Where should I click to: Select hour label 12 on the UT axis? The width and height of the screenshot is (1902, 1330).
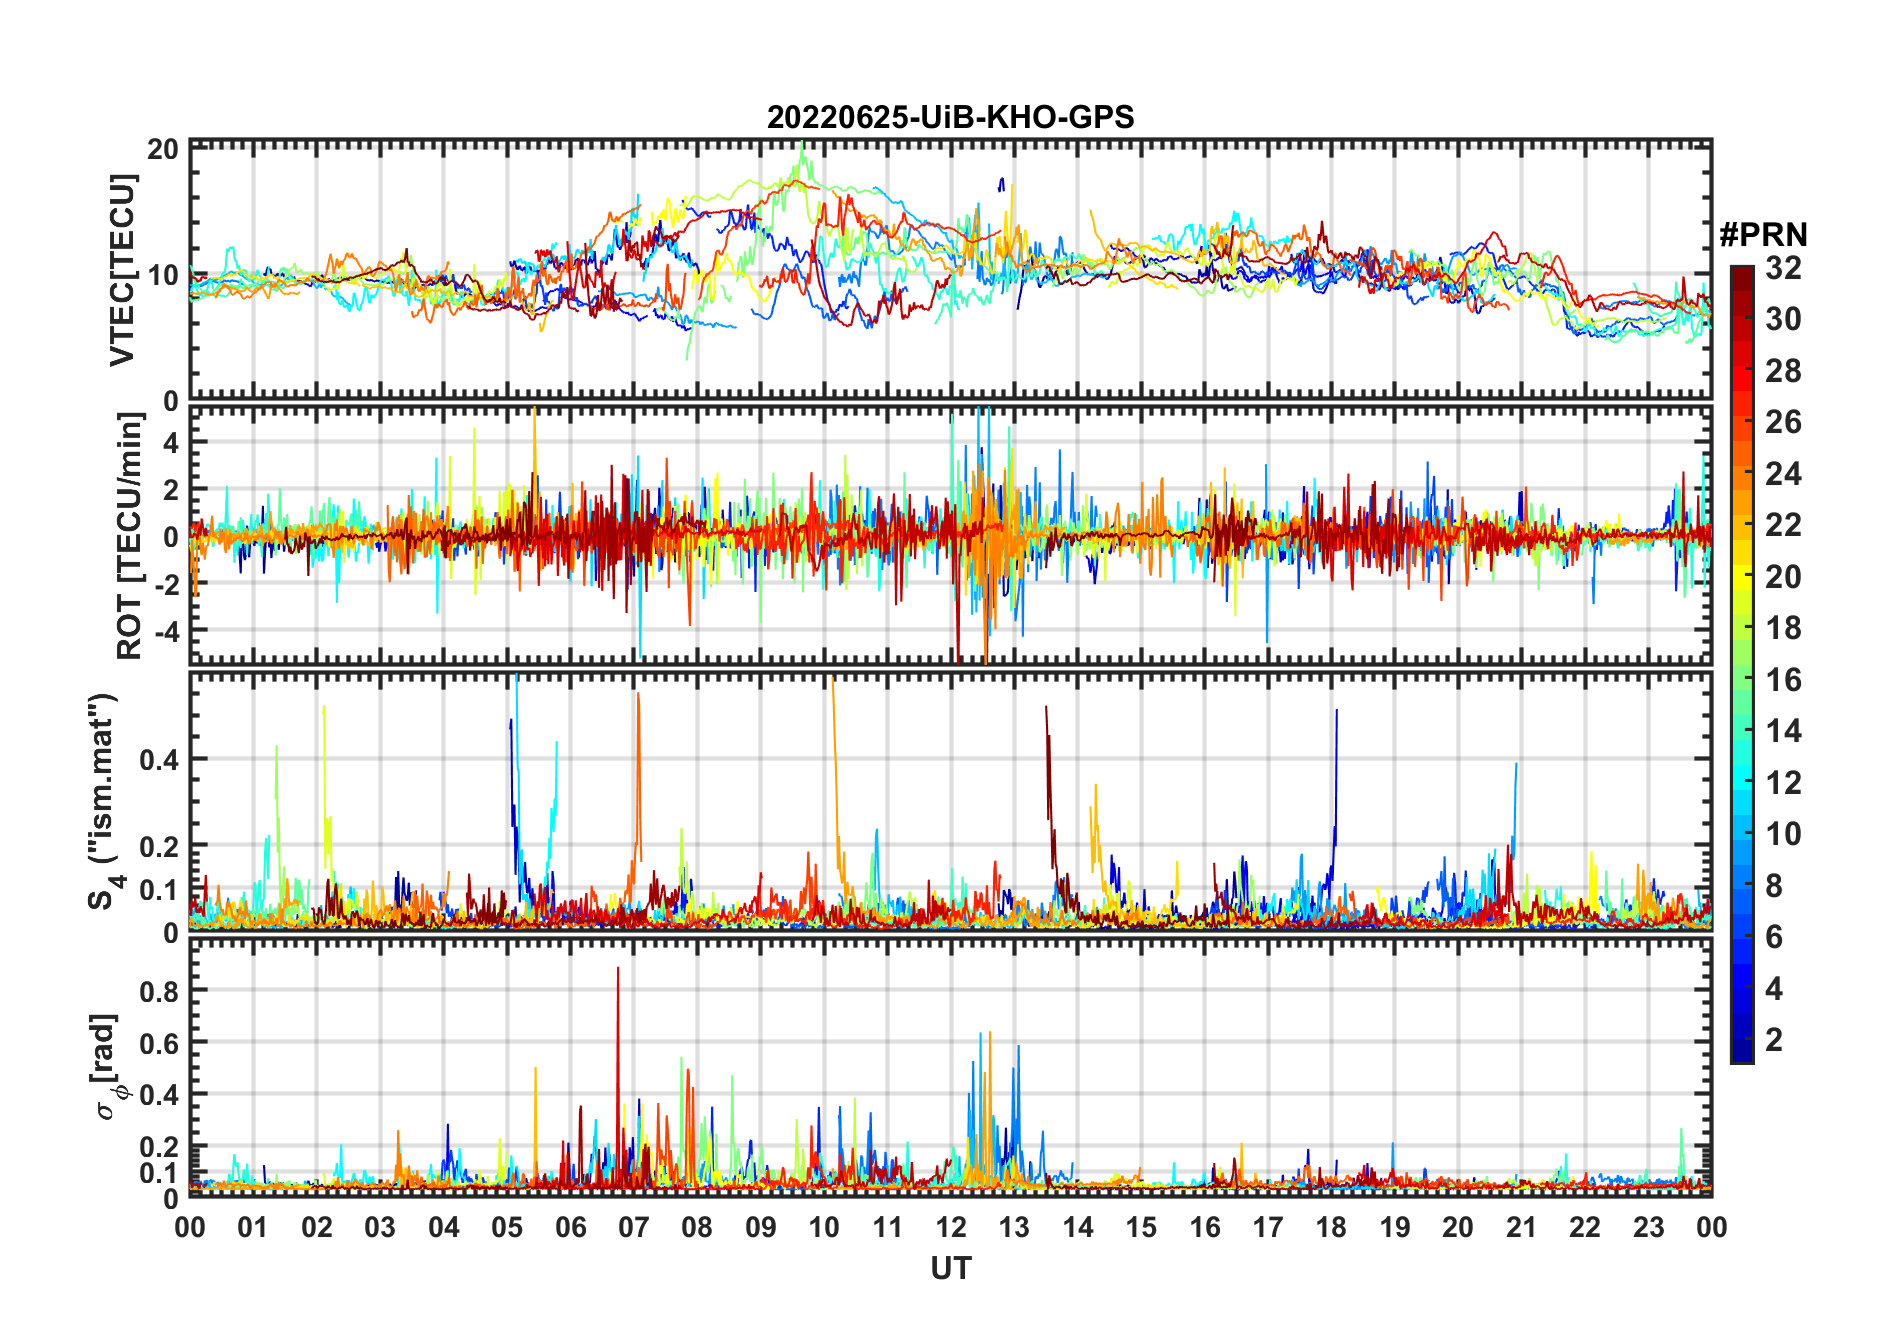[951, 1227]
